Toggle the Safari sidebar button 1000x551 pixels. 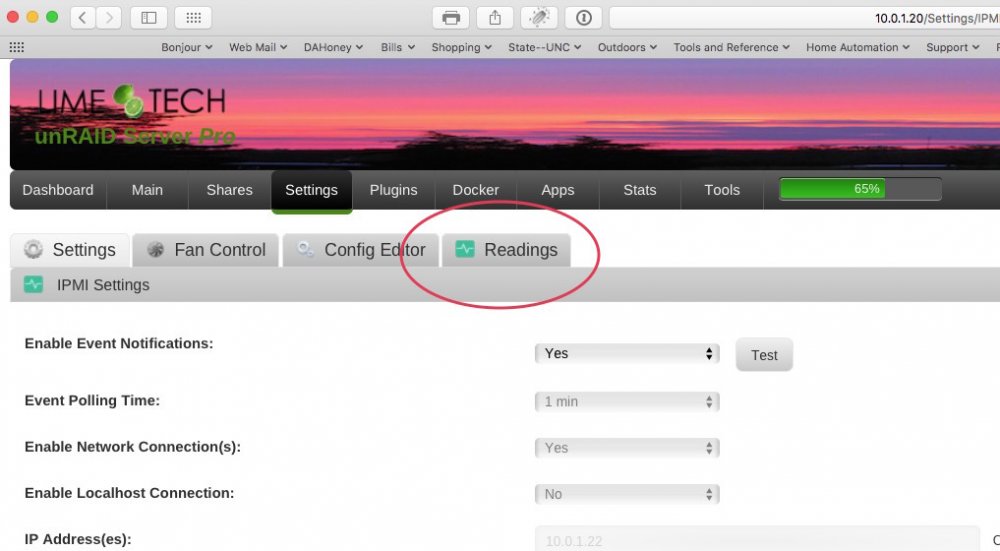click(149, 18)
